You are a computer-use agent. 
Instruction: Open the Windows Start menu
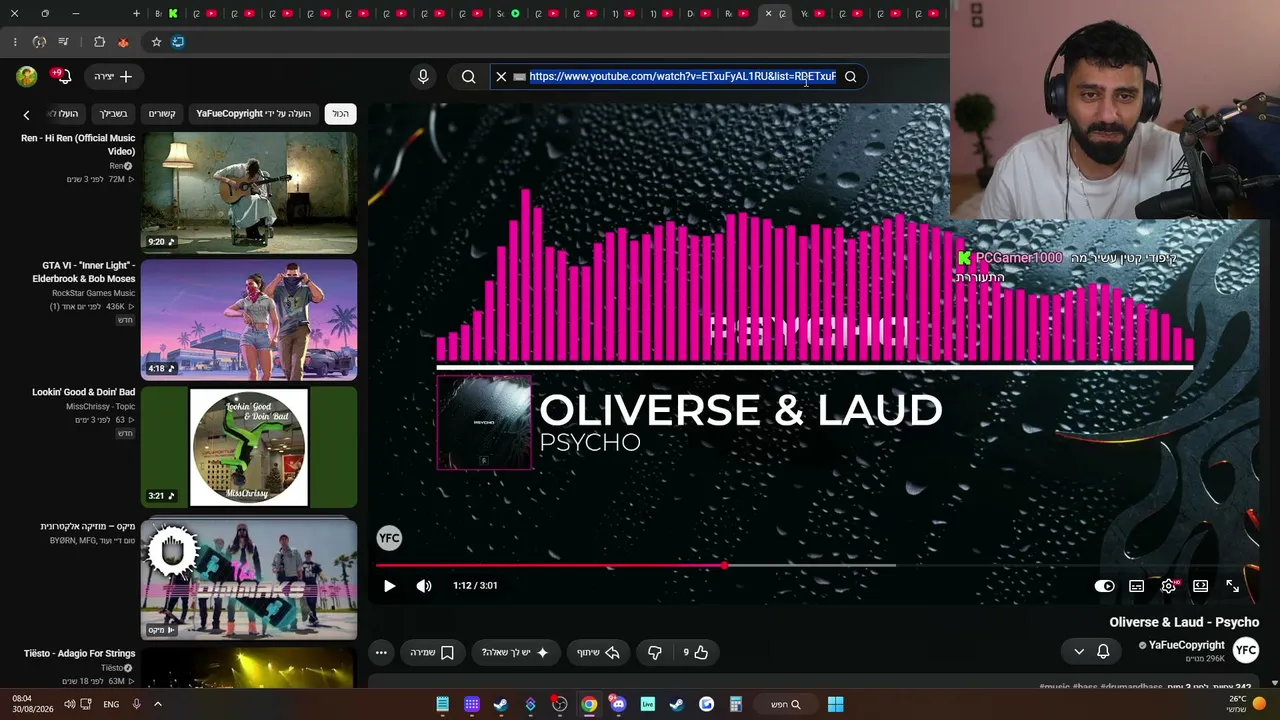click(835, 704)
